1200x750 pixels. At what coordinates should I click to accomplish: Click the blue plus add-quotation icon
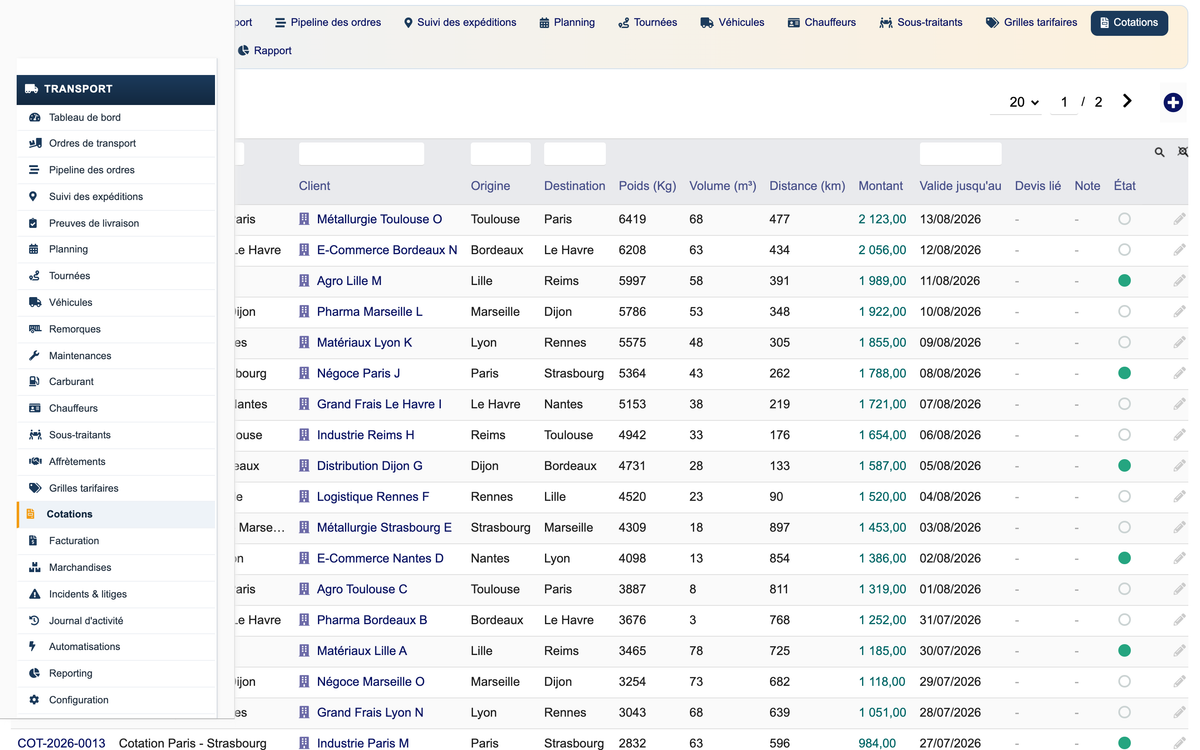(1173, 102)
